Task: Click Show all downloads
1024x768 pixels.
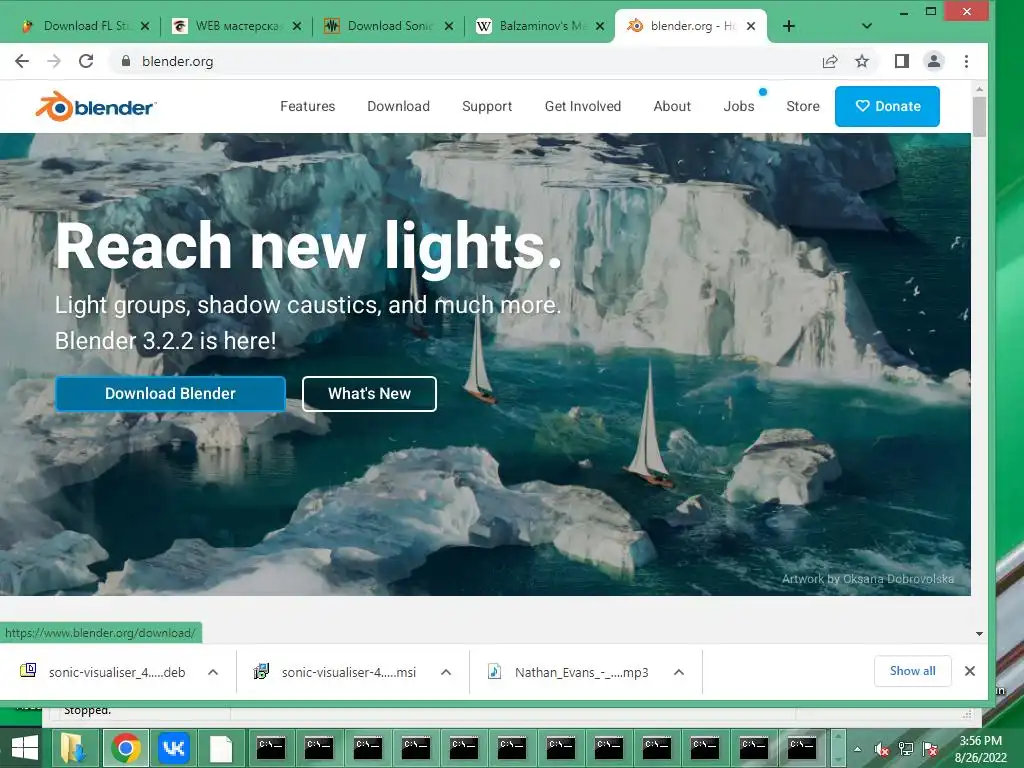Action: [912, 671]
